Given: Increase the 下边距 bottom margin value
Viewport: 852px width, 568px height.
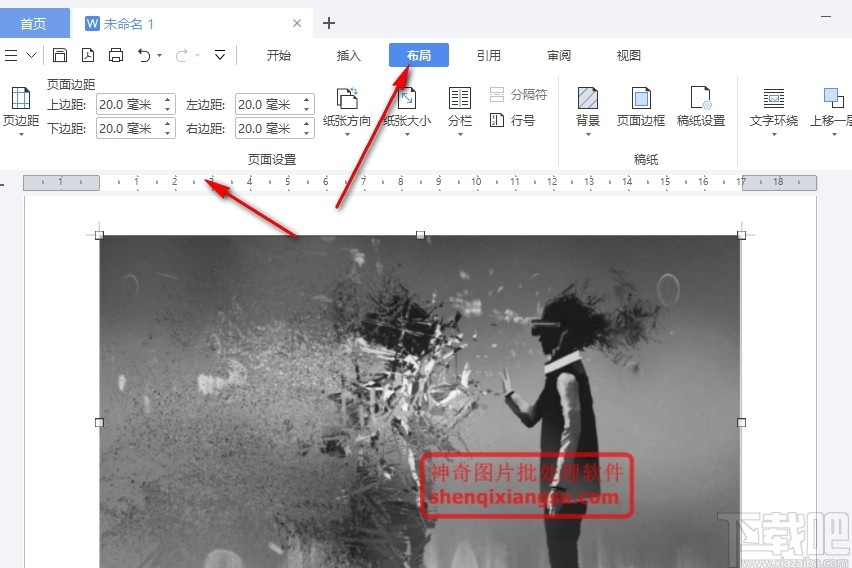Looking at the screenshot, I should (x=168, y=123).
